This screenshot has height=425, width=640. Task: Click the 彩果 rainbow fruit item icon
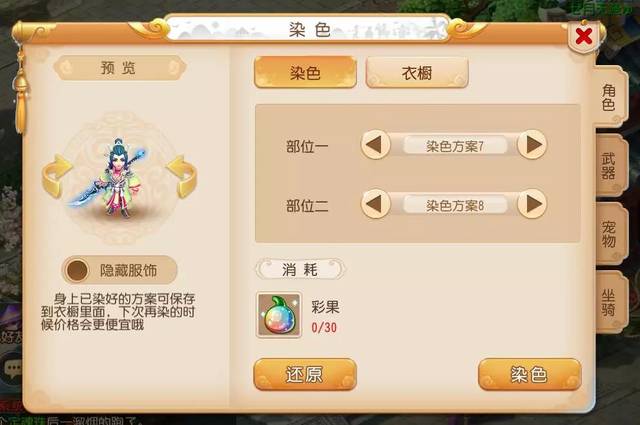[279, 315]
